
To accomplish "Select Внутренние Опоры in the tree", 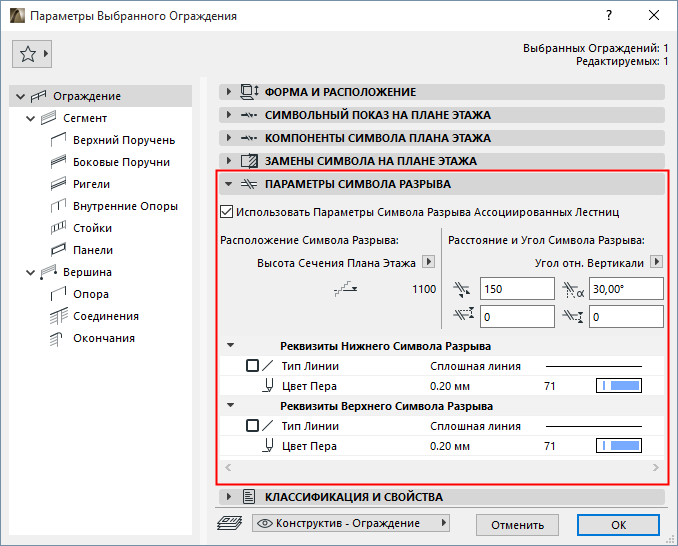I will pyautogui.click(x=125, y=206).
